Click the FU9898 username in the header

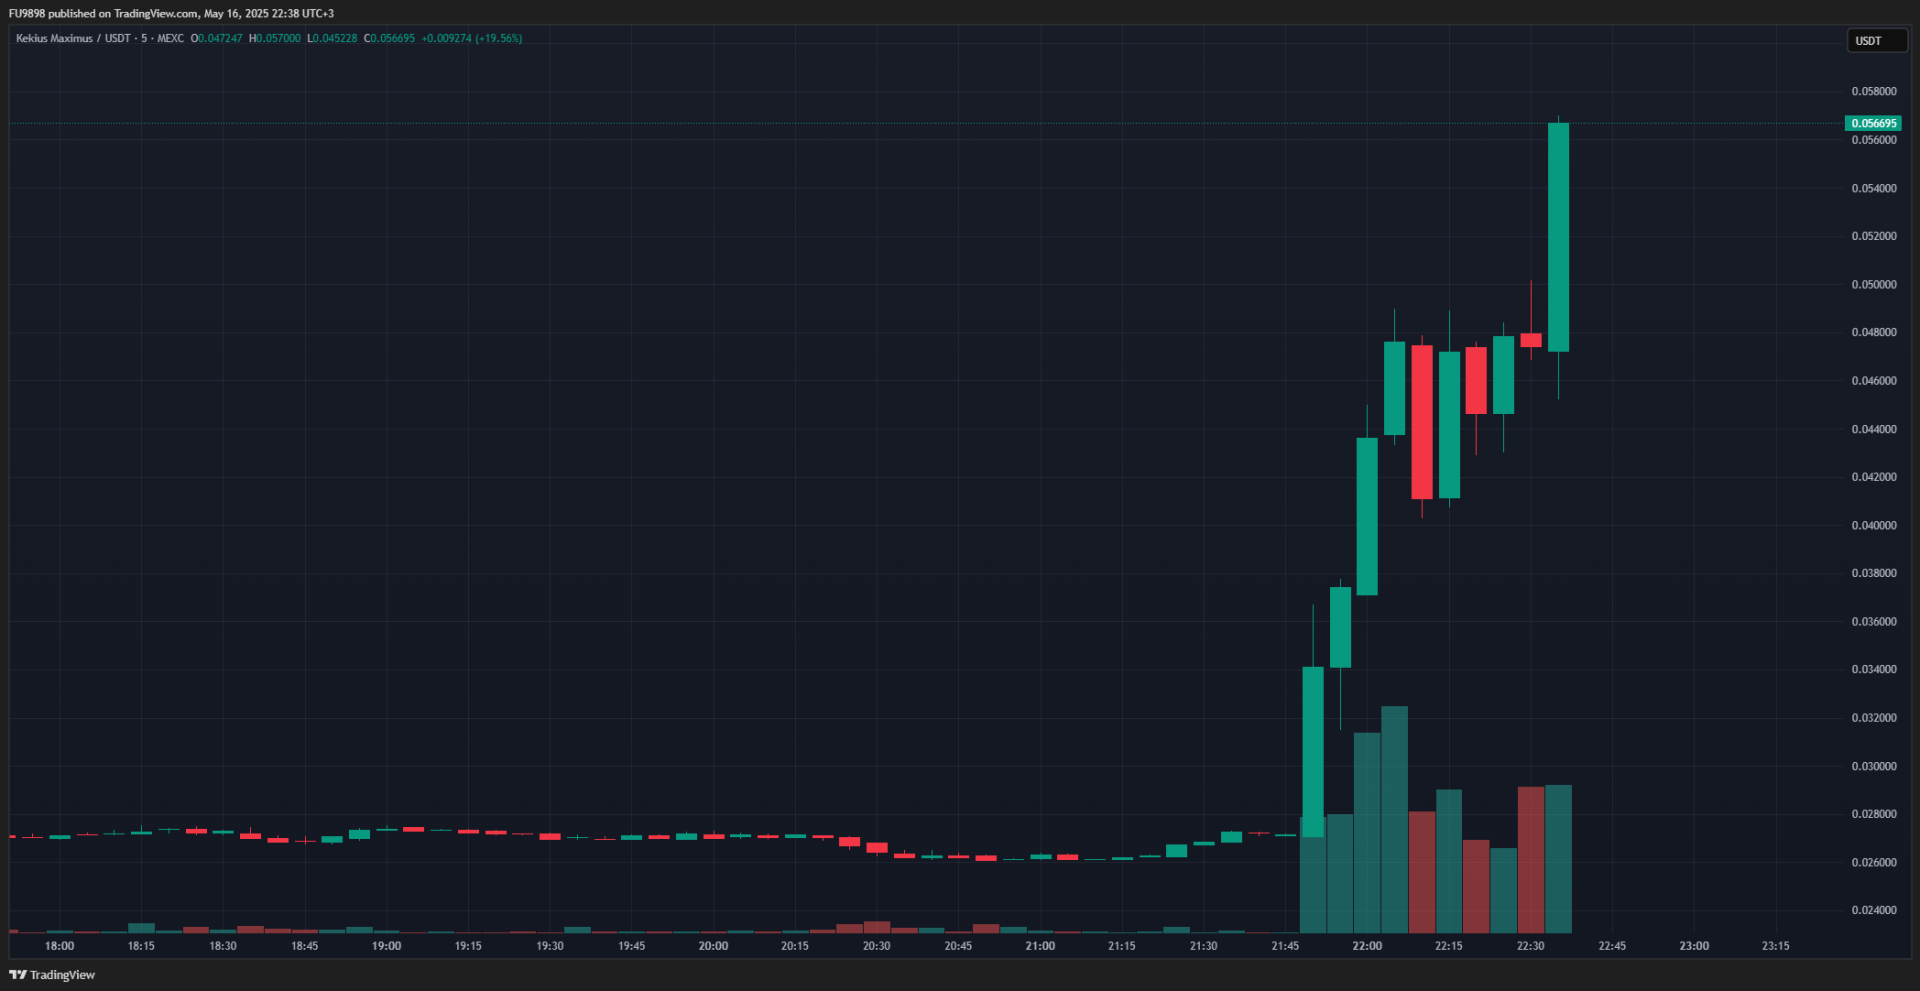pos(27,14)
